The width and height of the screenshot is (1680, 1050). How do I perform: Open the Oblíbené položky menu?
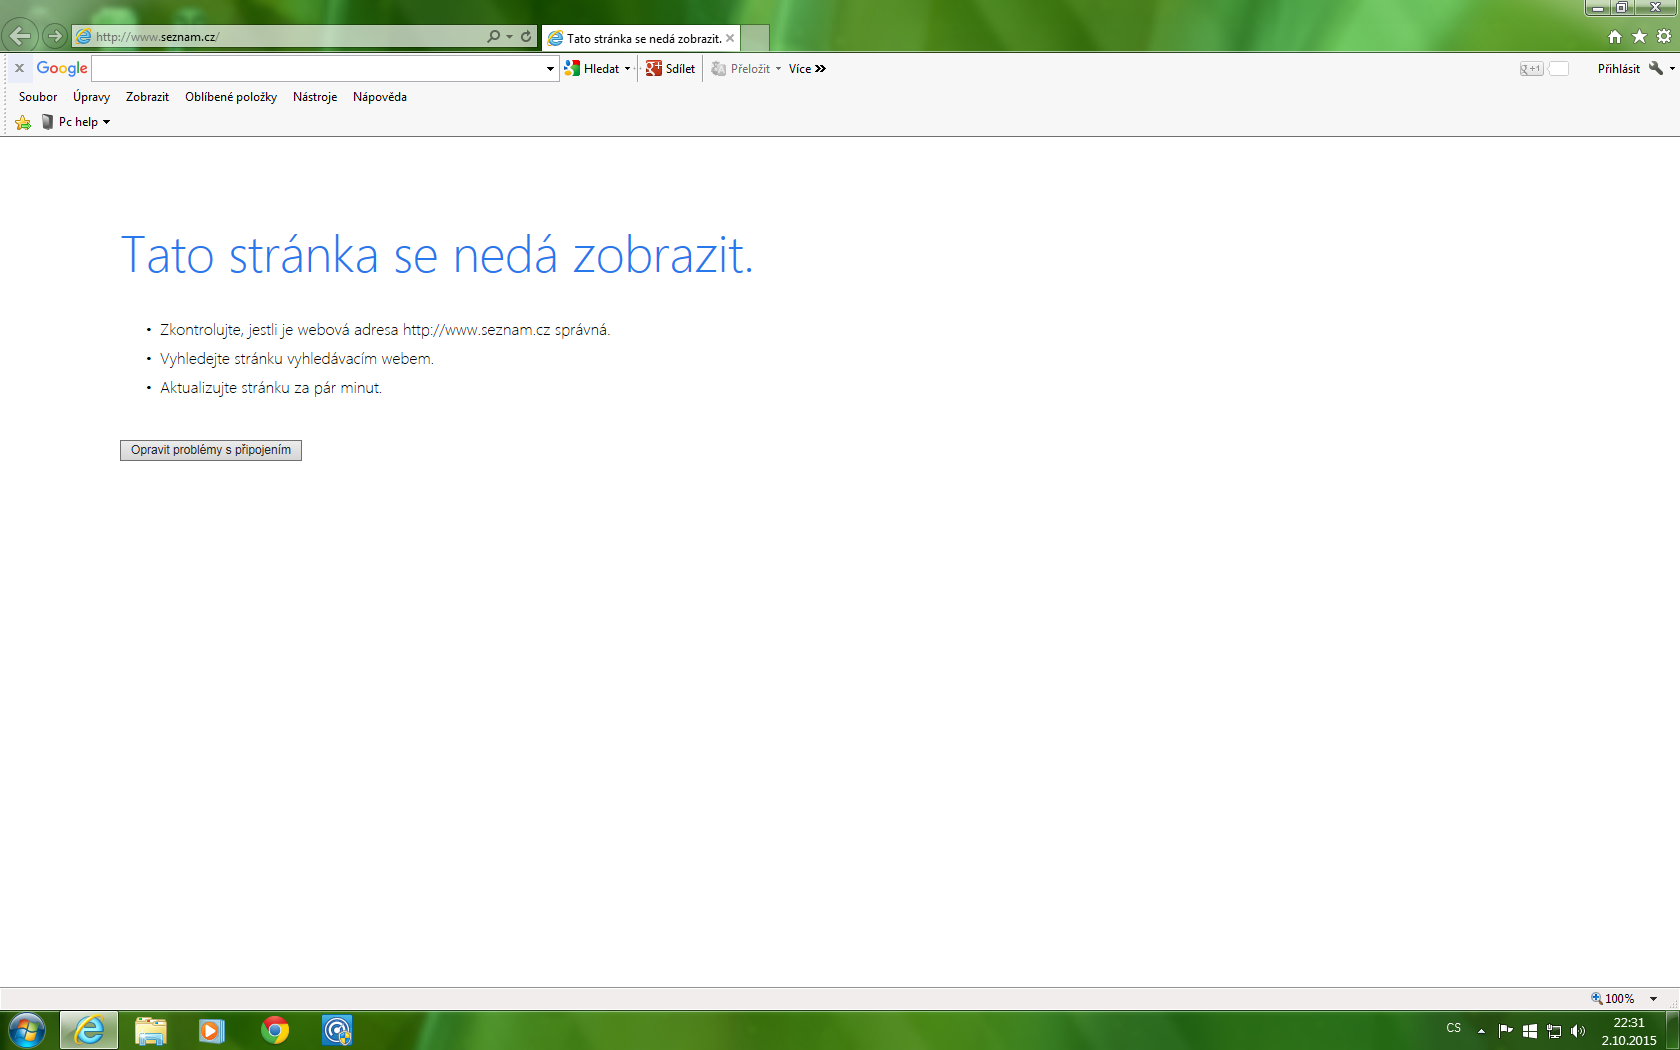point(230,97)
